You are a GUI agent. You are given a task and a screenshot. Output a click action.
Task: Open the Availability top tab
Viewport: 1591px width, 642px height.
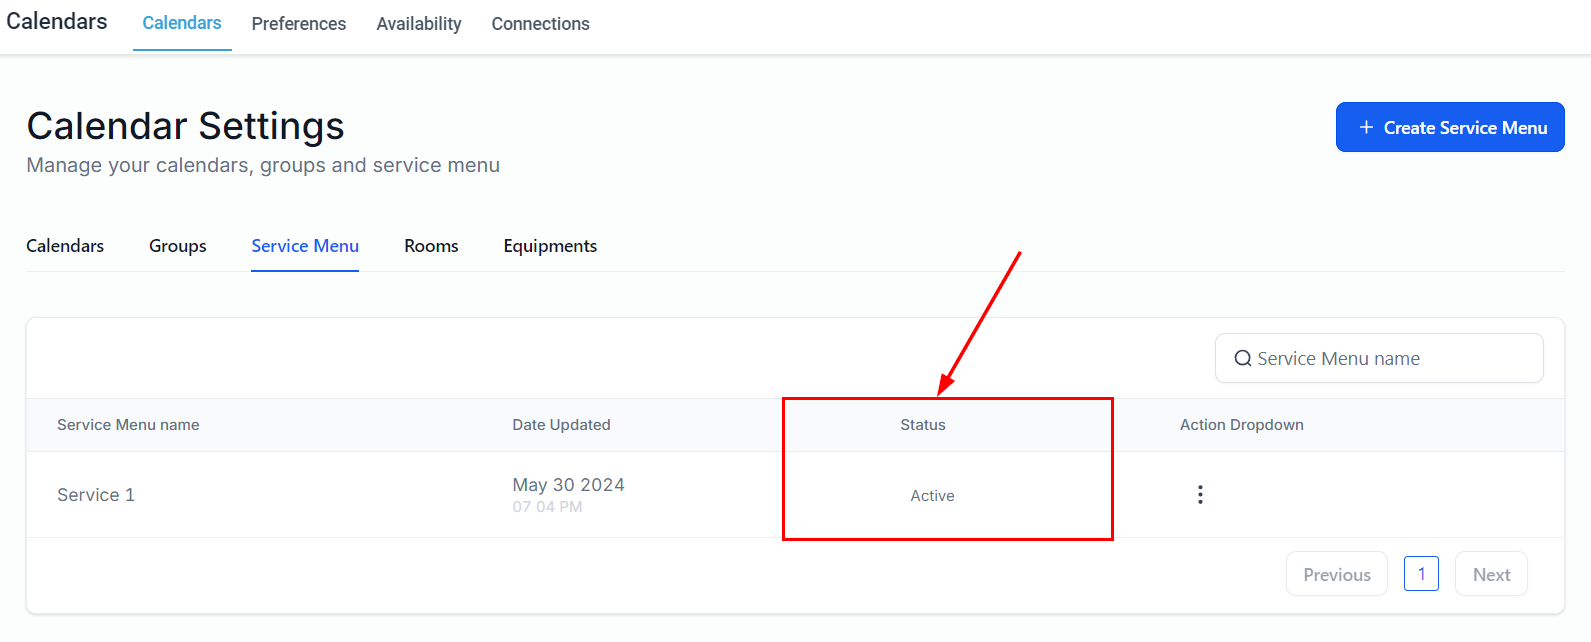point(419,24)
